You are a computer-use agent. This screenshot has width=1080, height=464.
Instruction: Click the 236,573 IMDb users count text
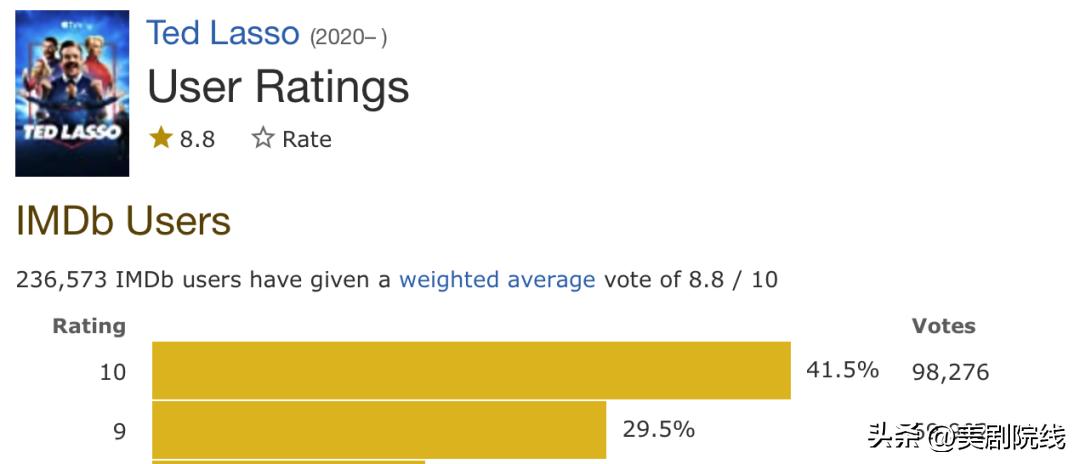click(x=62, y=279)
